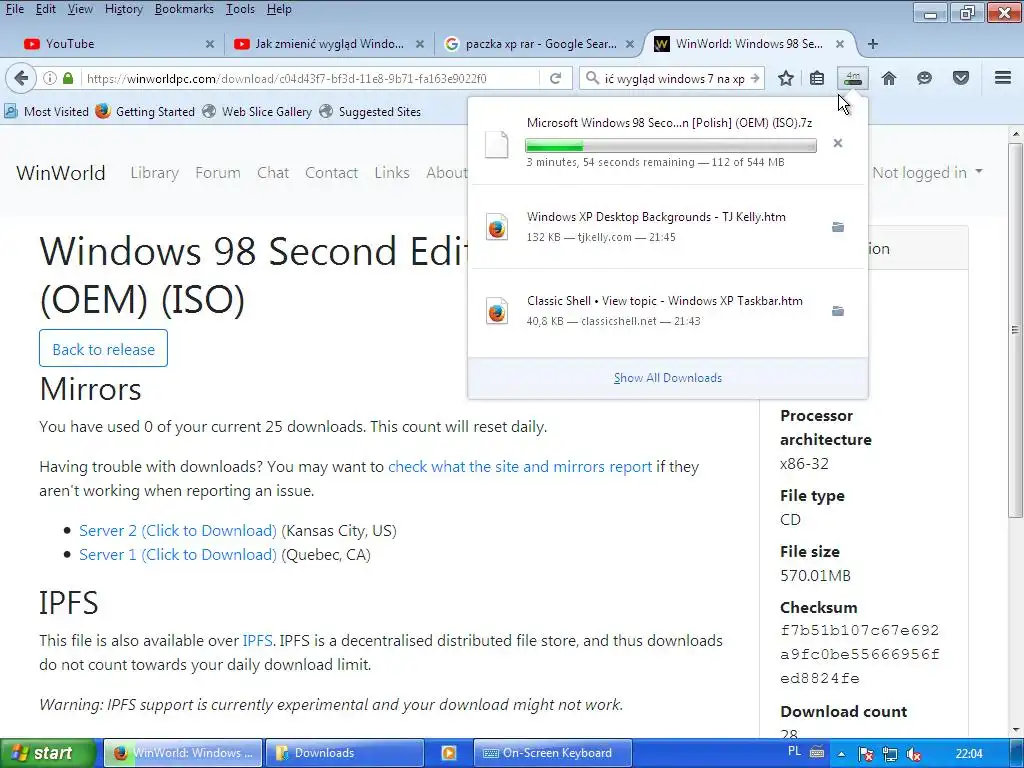Open WinWorld Chat nav link
The image size is (1024, 768).
pos(273,172)
